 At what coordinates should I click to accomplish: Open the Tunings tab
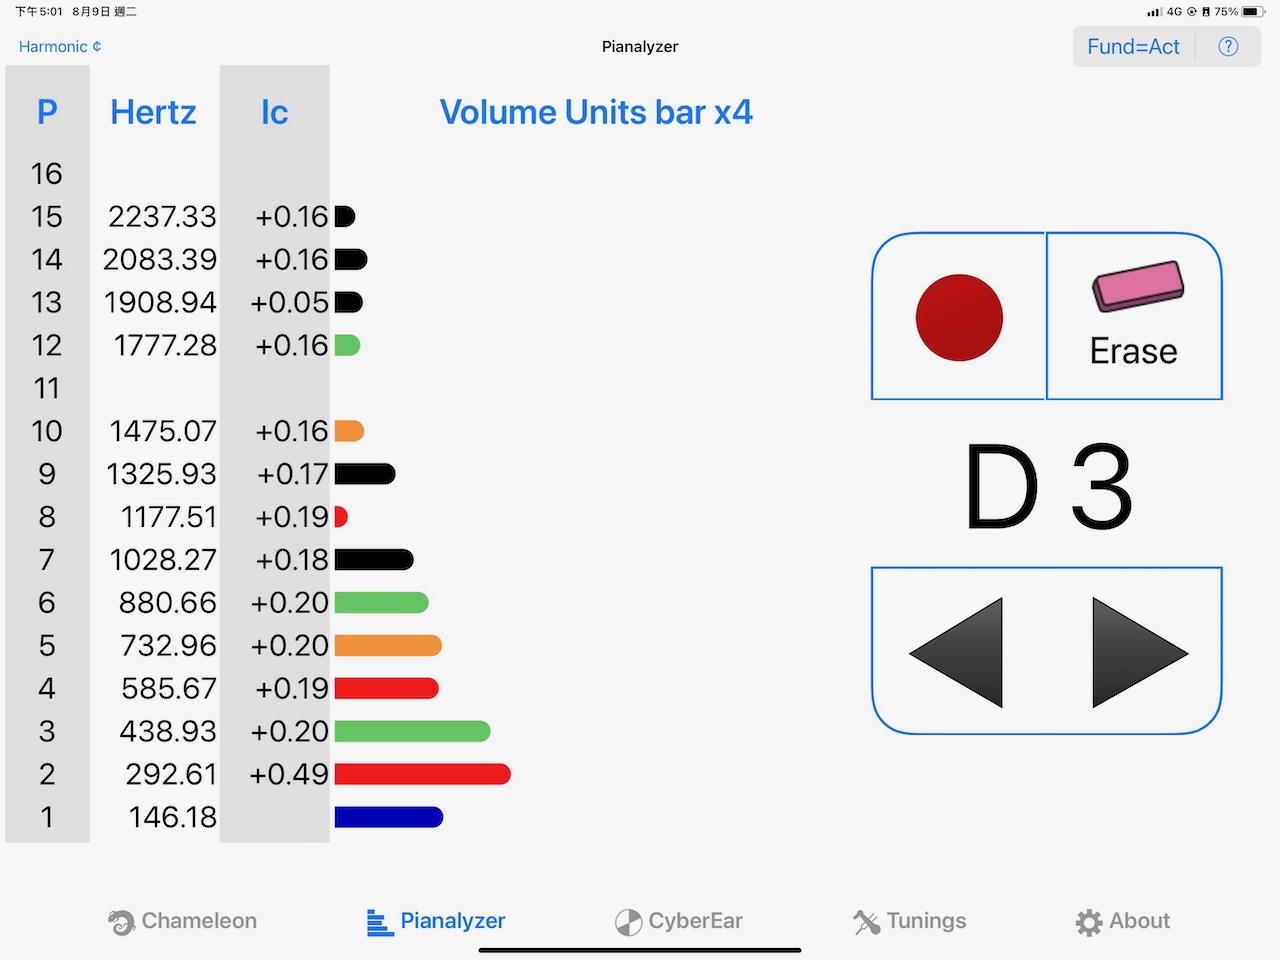coord(909,921)
